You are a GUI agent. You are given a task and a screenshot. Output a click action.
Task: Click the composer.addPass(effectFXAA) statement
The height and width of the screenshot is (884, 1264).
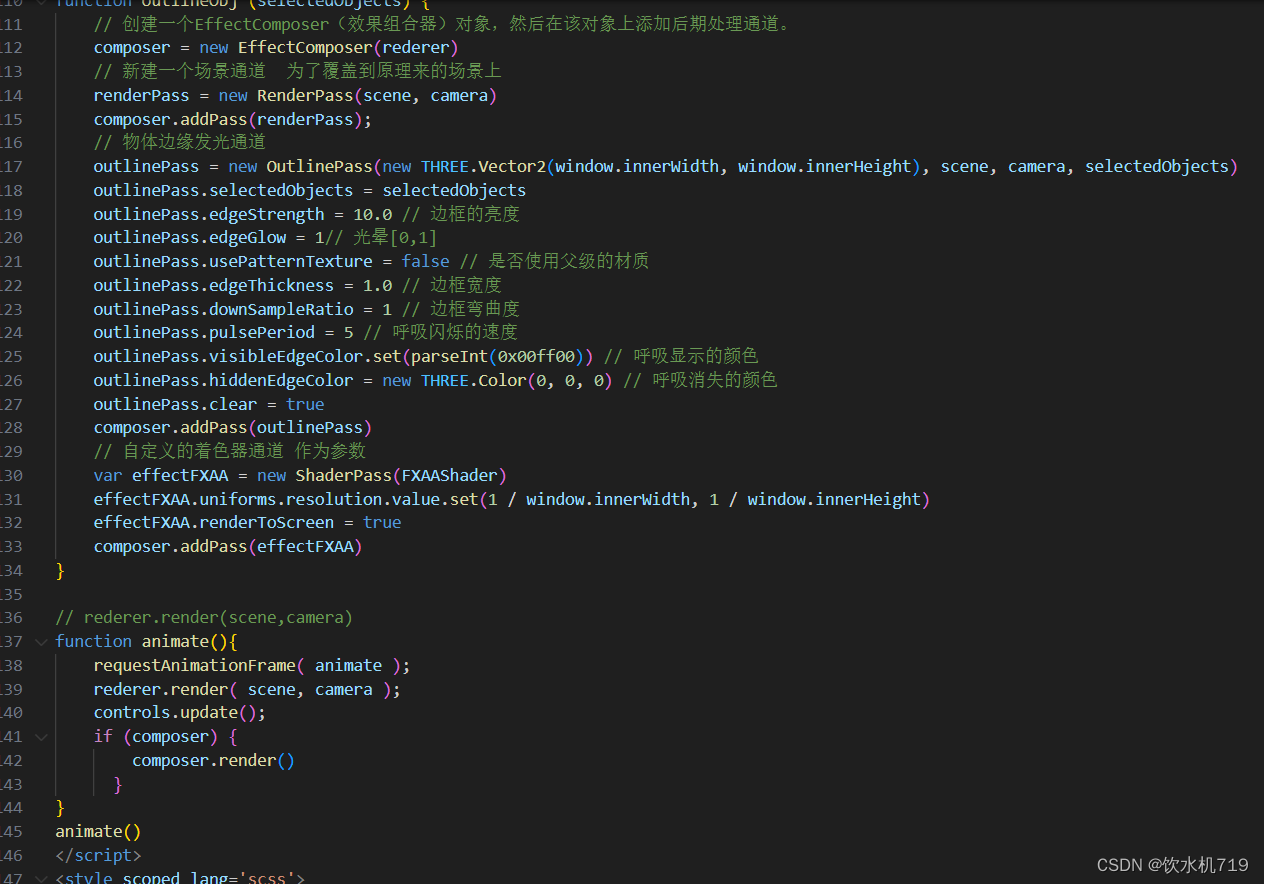point(228,546)
